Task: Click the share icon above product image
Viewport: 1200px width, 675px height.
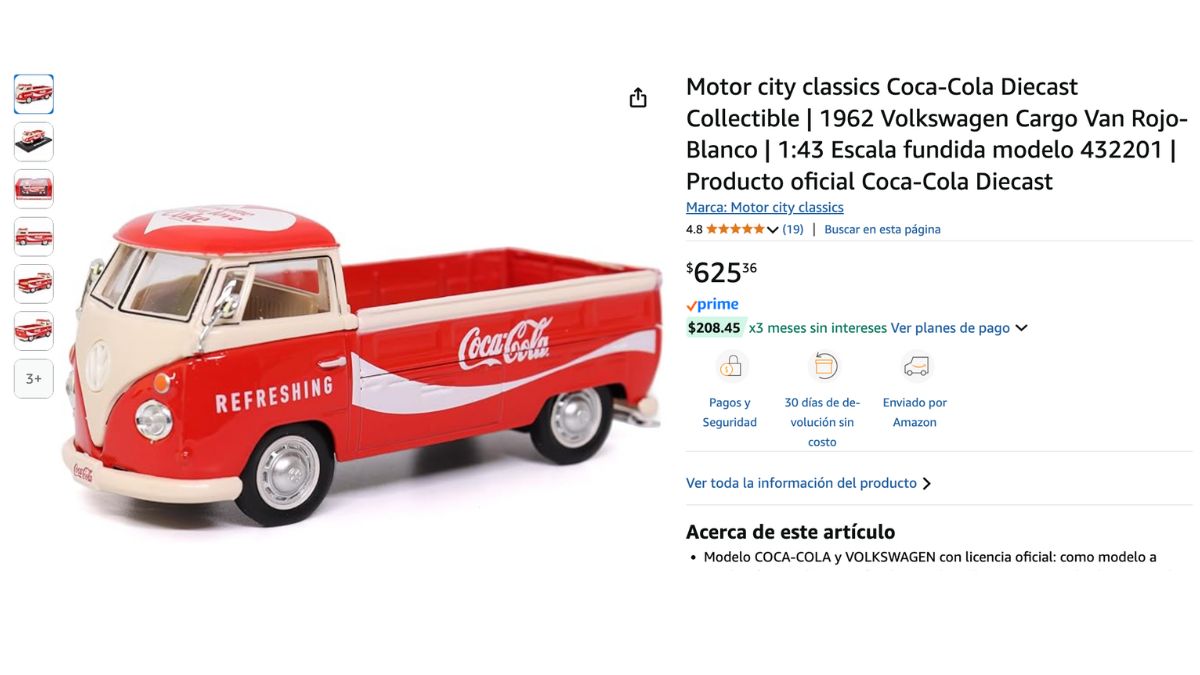Action: 638,98
